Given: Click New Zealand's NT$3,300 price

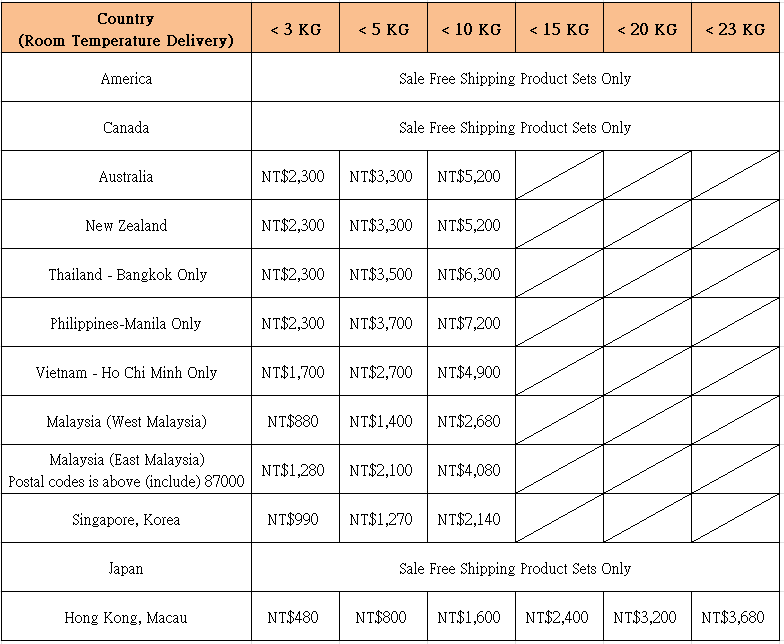Looking at the screenshot, I should click(381, 225).
